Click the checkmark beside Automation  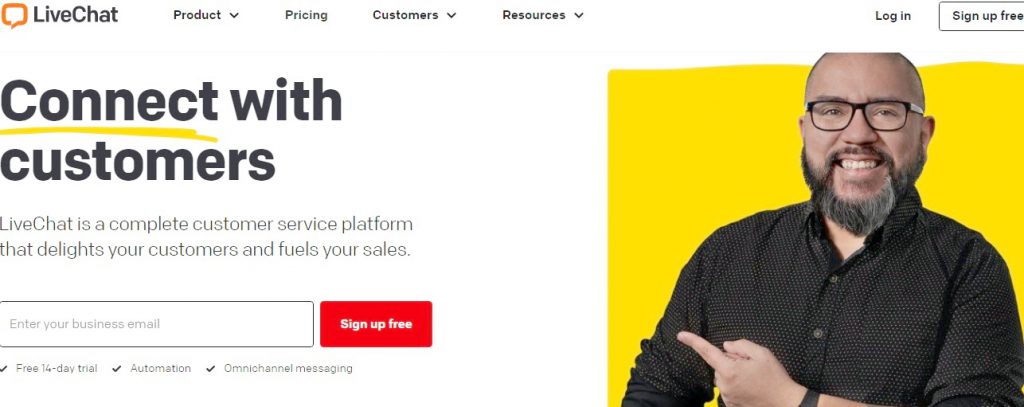coord(117,368)
